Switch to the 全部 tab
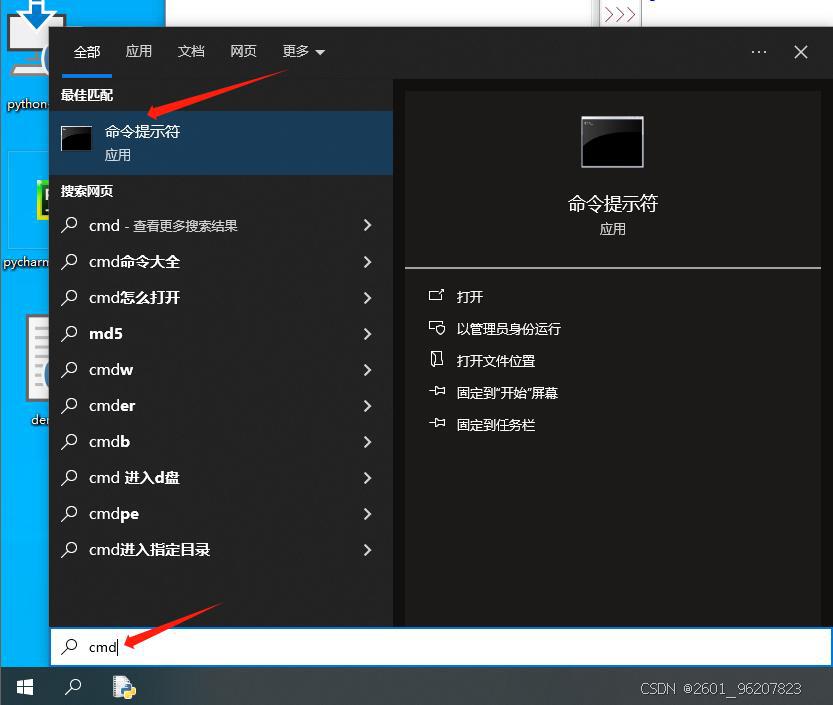The image size is (833, 705). 87,52
